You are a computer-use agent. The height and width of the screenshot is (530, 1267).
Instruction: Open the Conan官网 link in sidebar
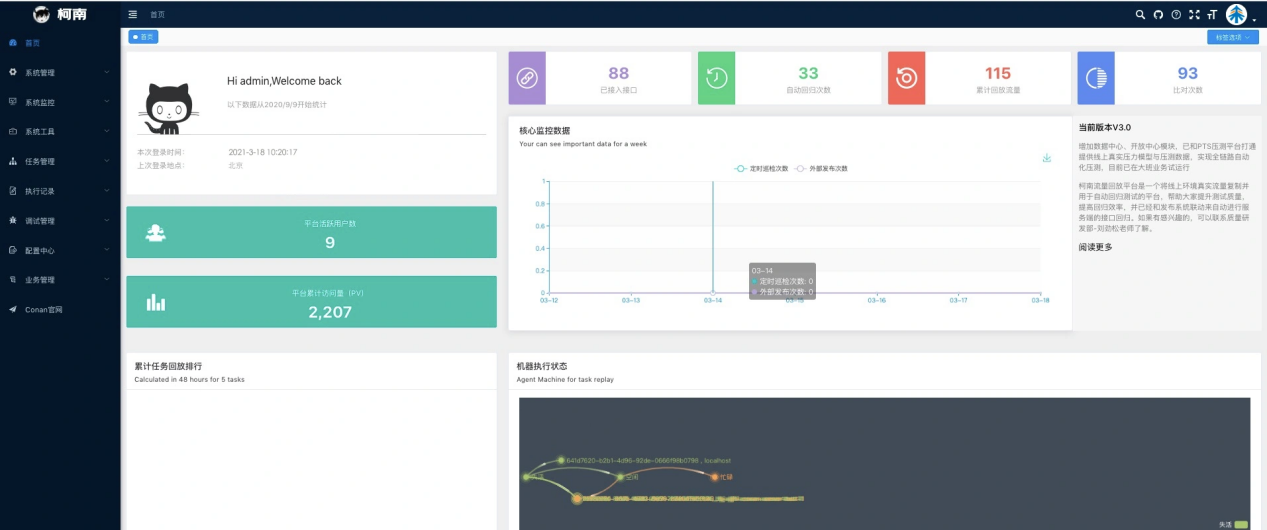(60, 309)
